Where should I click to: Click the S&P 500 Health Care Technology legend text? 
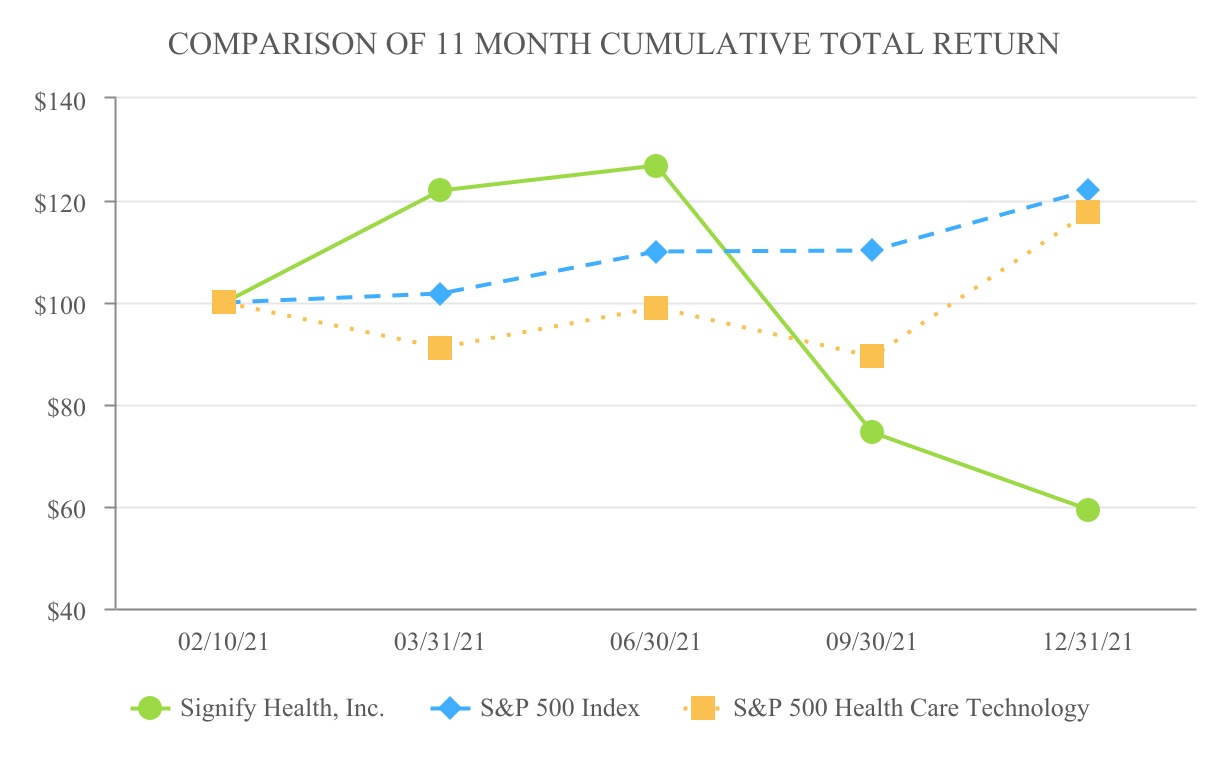pos(911,709)
